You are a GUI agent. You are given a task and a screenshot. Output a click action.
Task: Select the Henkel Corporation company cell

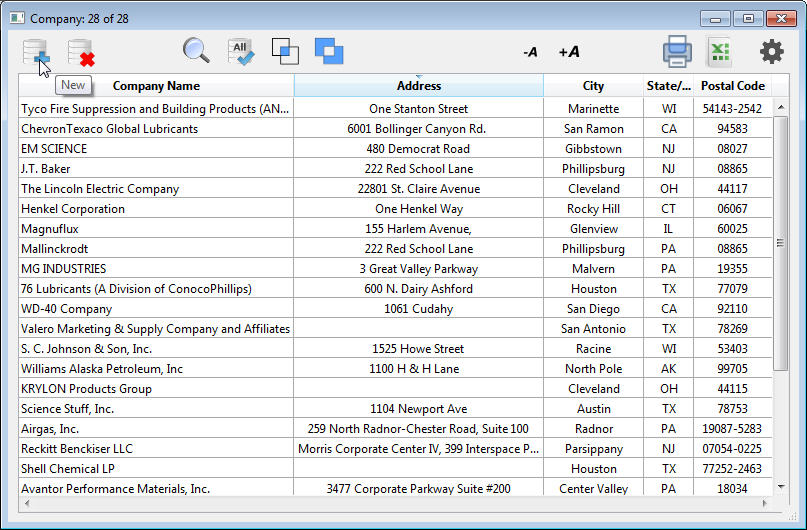pyautogui.click(x=156, y=209)
